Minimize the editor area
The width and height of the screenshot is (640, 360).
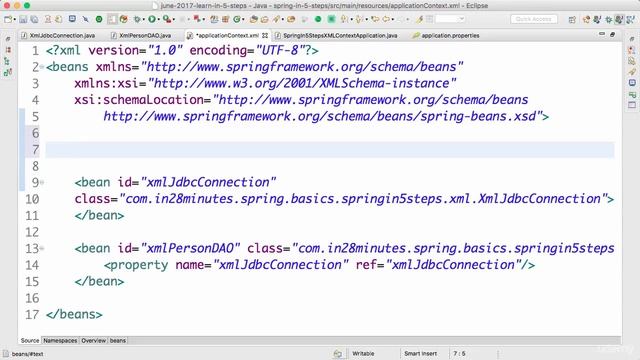click(x=602, y=34)
